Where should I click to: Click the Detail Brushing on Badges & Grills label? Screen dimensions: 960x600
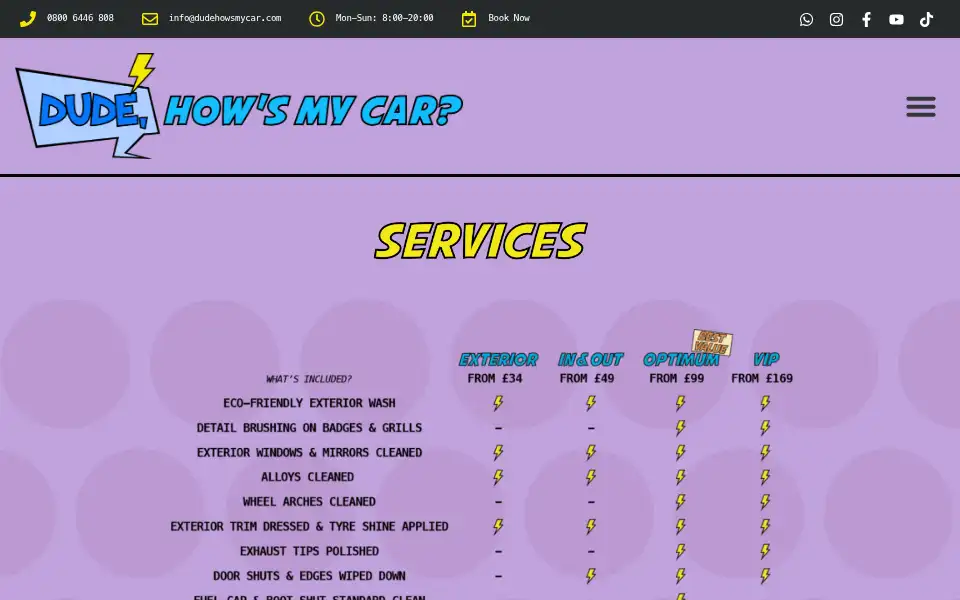tap(309, 427)
